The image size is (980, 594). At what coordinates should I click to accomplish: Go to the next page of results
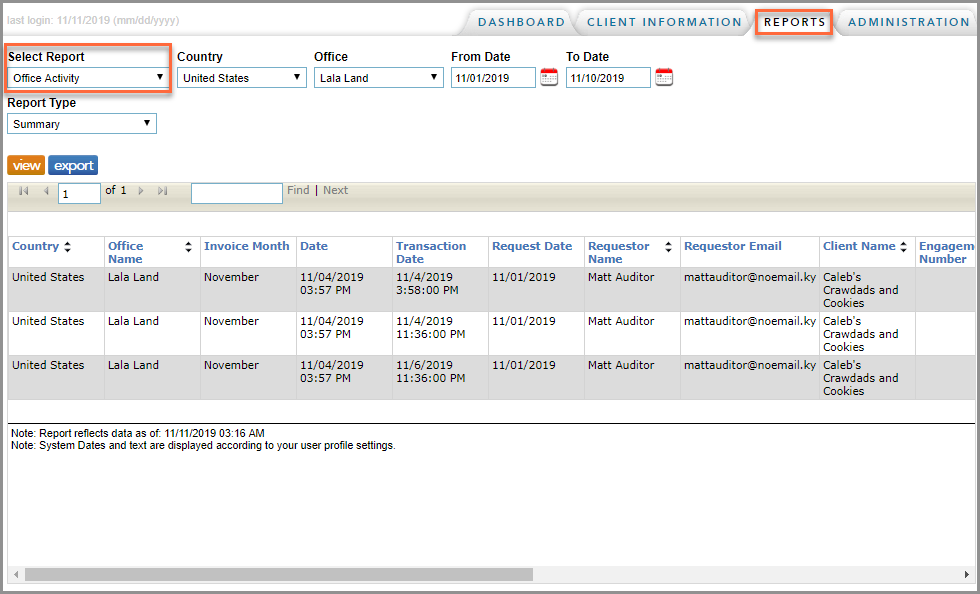[141, 190]
